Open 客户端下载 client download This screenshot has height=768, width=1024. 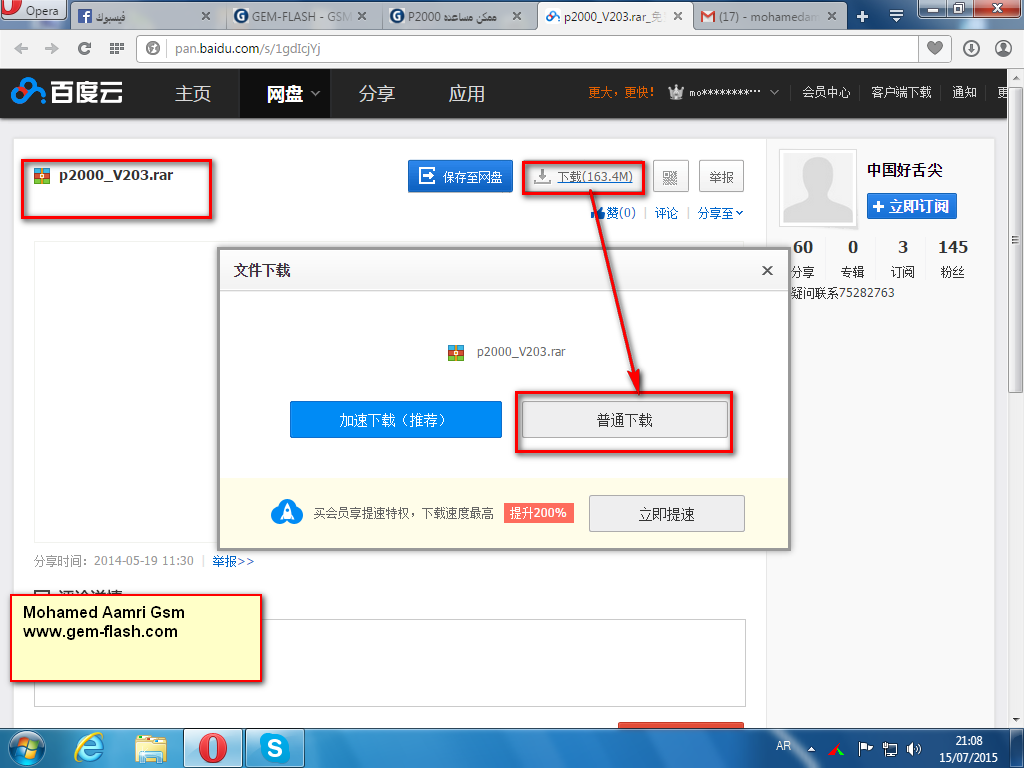(x=901, y=93)
